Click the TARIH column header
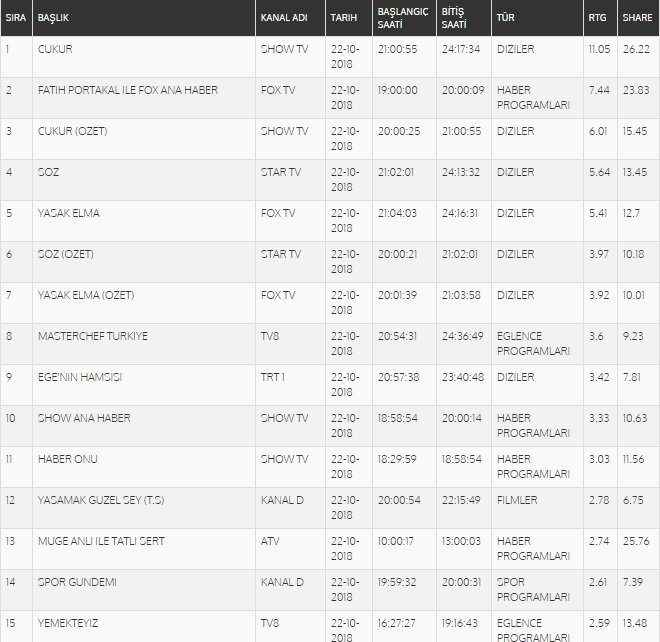 [x=344, y=19]
